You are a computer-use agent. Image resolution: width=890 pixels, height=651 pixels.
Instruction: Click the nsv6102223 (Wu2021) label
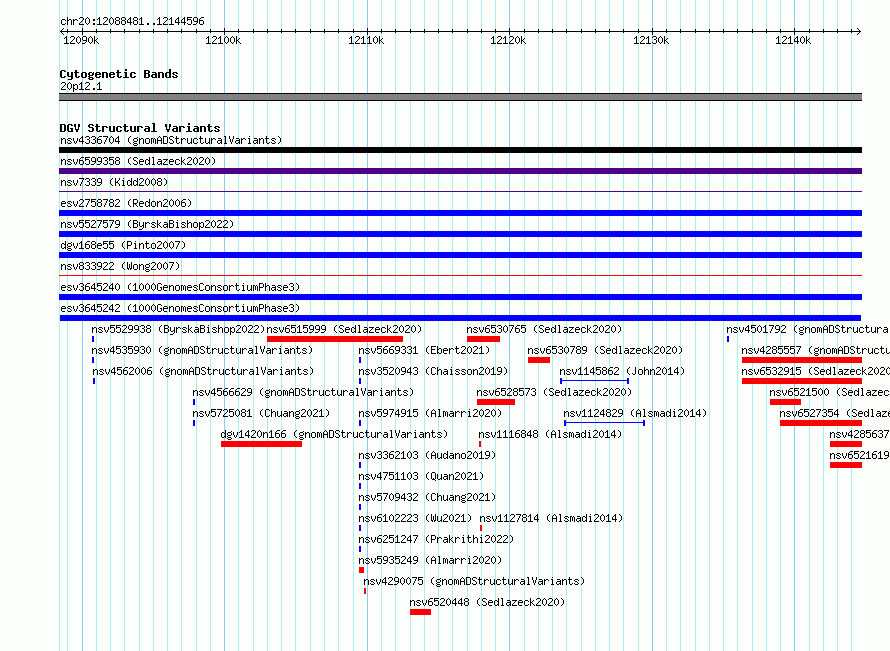[x=415, y=518]
